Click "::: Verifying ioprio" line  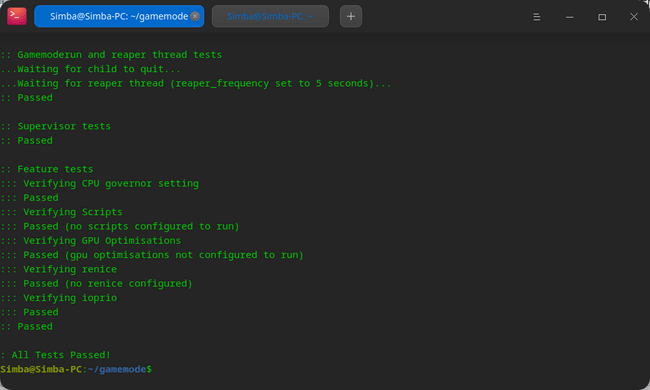[58, 298]
